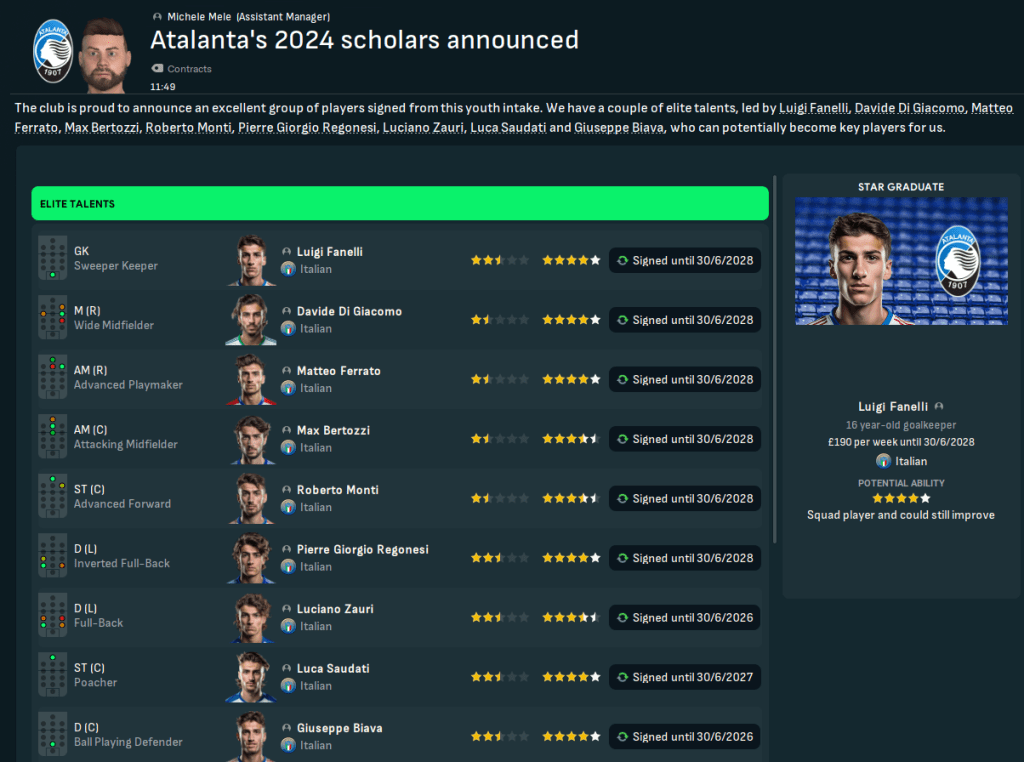Viewport: 1024px width, 762px height.
Task: Click the person icon beside Davide Di Giacomo
Action: tap(287, 312)
